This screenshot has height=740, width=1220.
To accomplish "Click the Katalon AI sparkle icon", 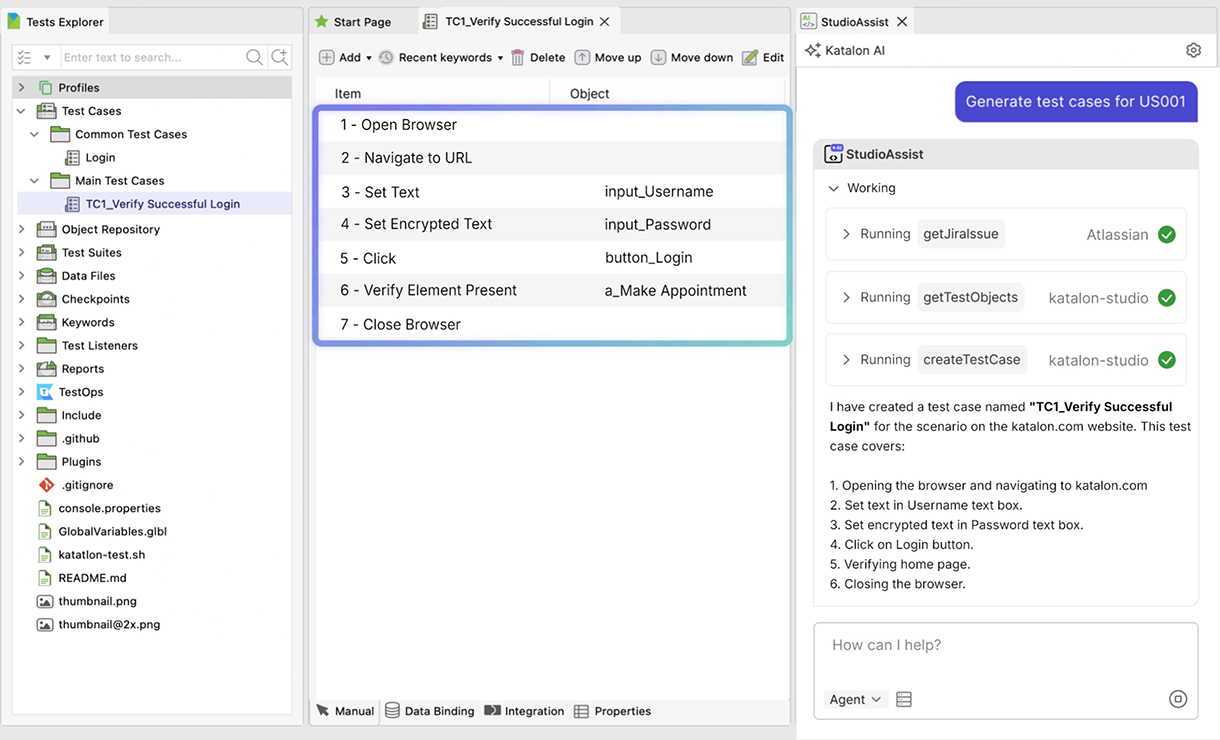I will pyautogui.click(x=813, y=50).
